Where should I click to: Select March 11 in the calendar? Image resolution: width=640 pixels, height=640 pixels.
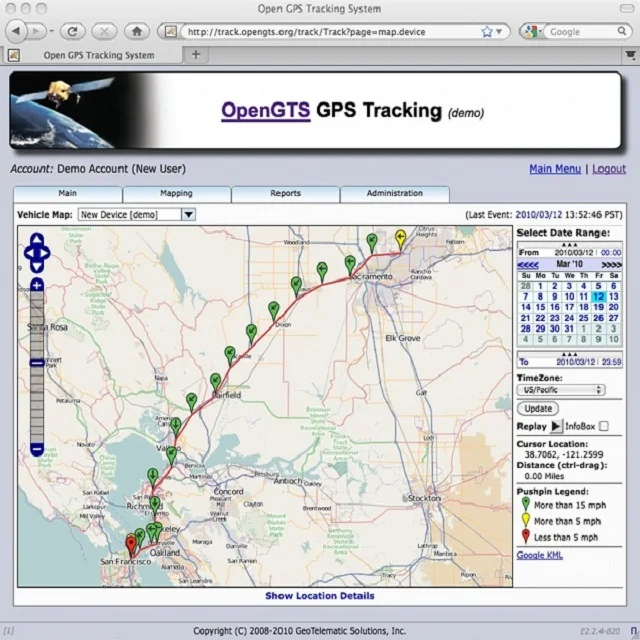pos(584,297)
